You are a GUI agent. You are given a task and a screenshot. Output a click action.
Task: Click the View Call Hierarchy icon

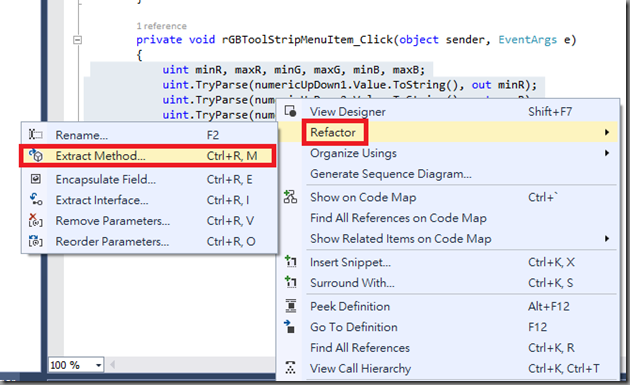click(x=290, y=368)
